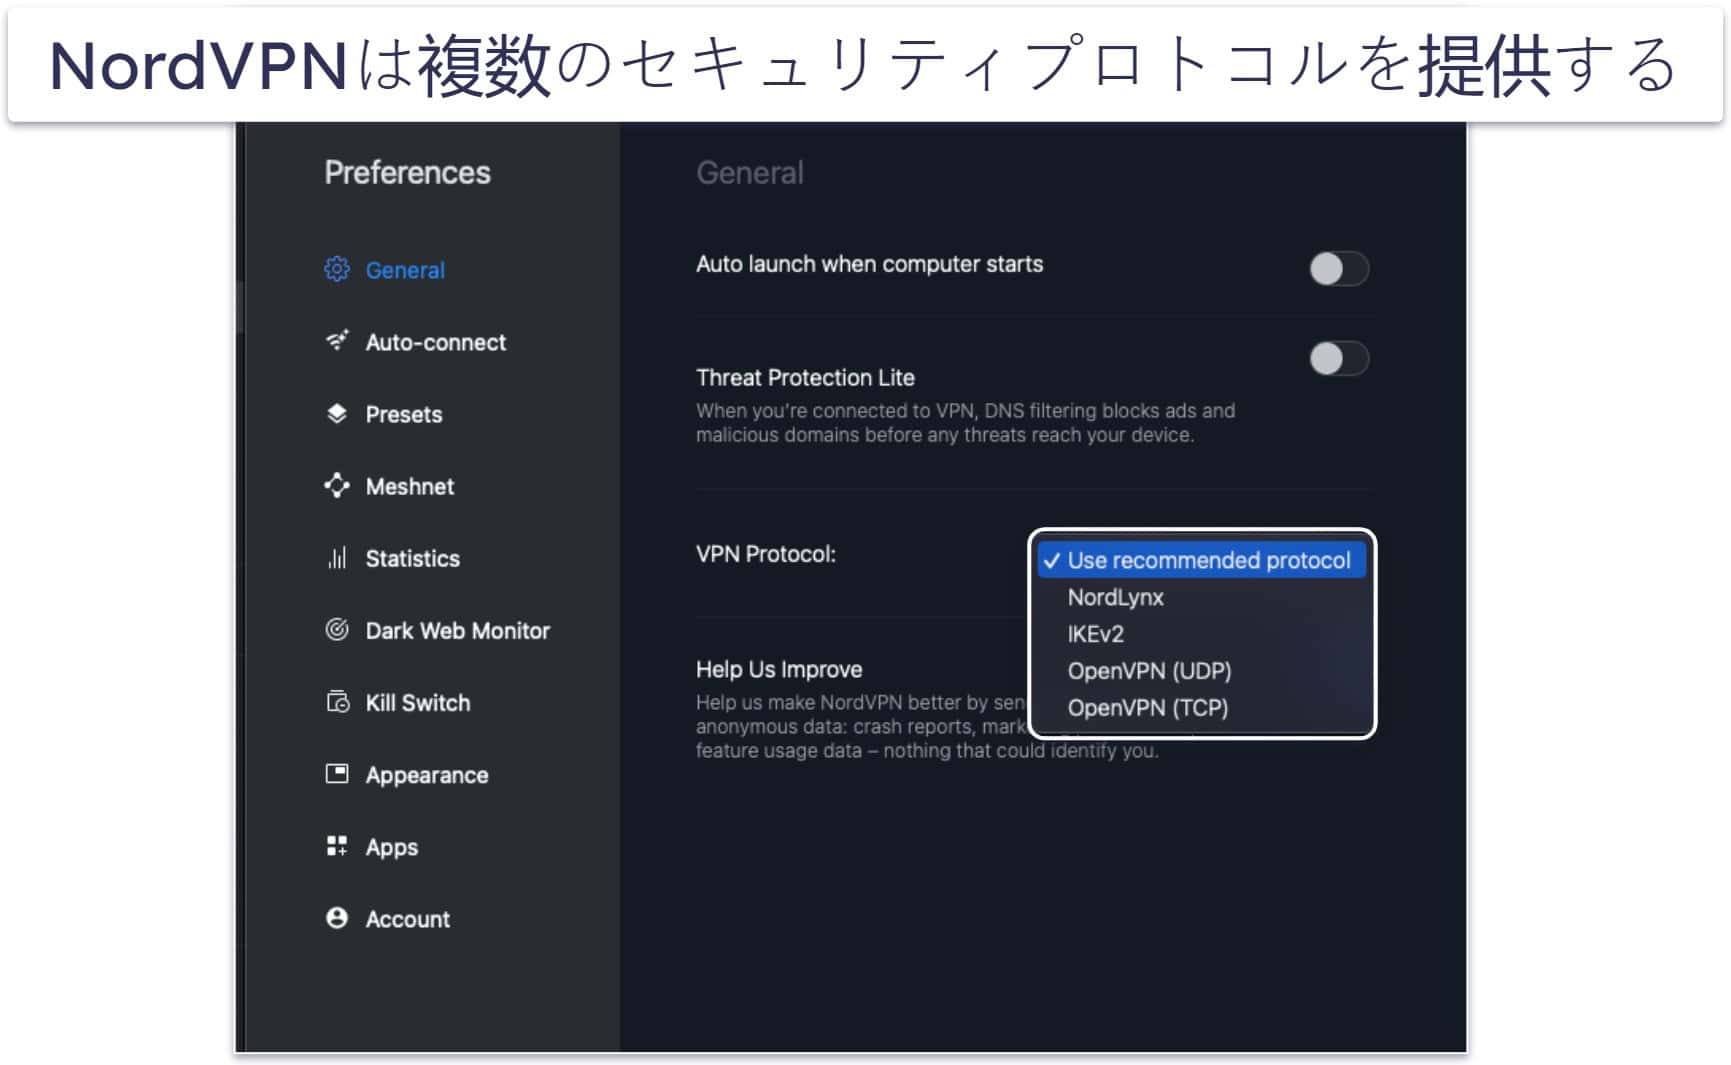
Task: Click the Statistics bar chart icon
Action: pyautogui.click(x=337, y=557)
